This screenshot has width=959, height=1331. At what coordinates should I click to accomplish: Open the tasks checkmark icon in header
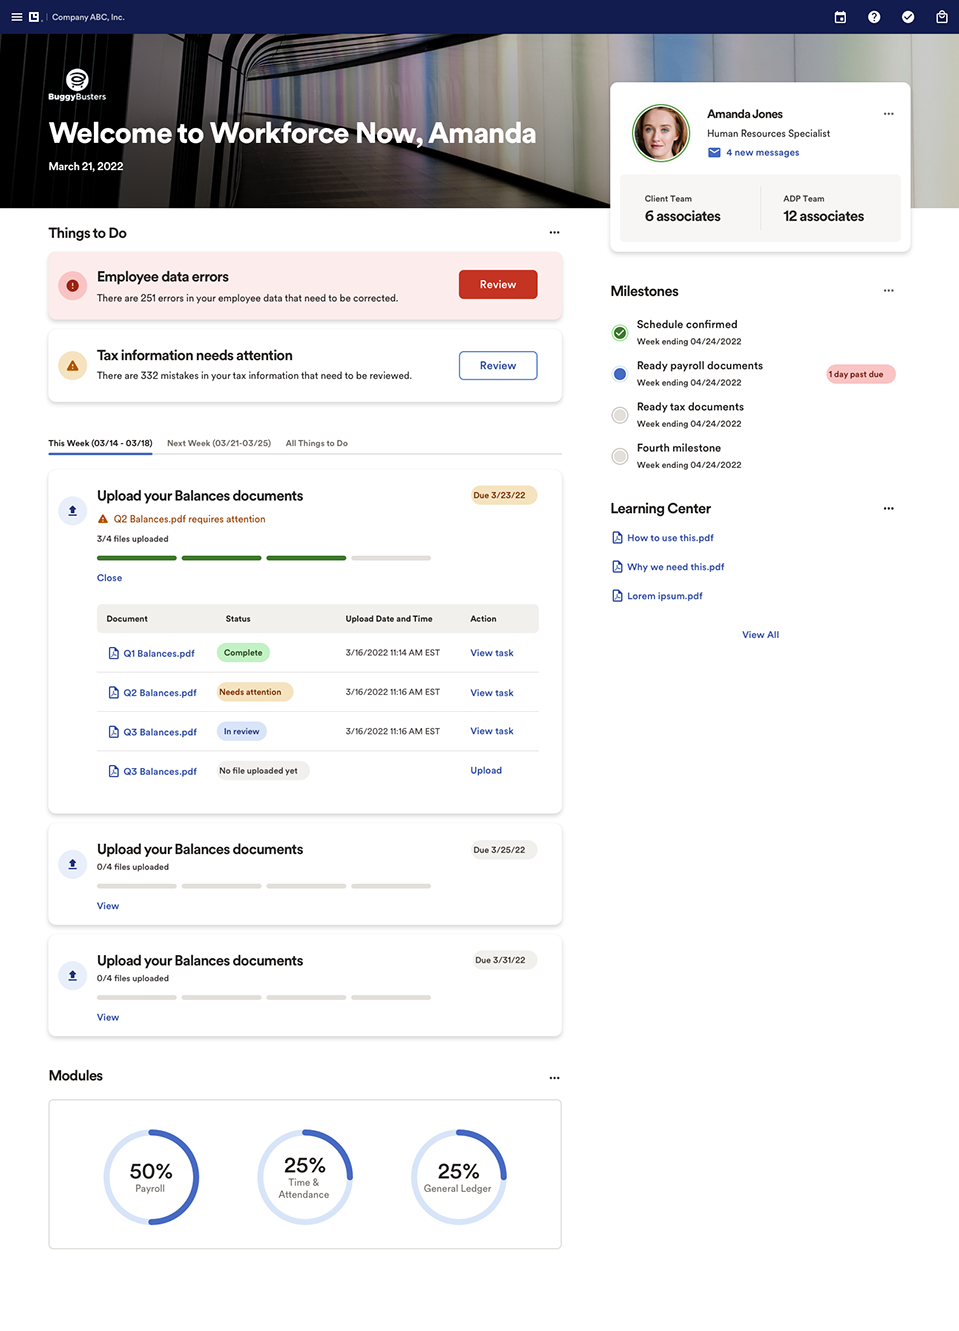[x=908, y=17]
